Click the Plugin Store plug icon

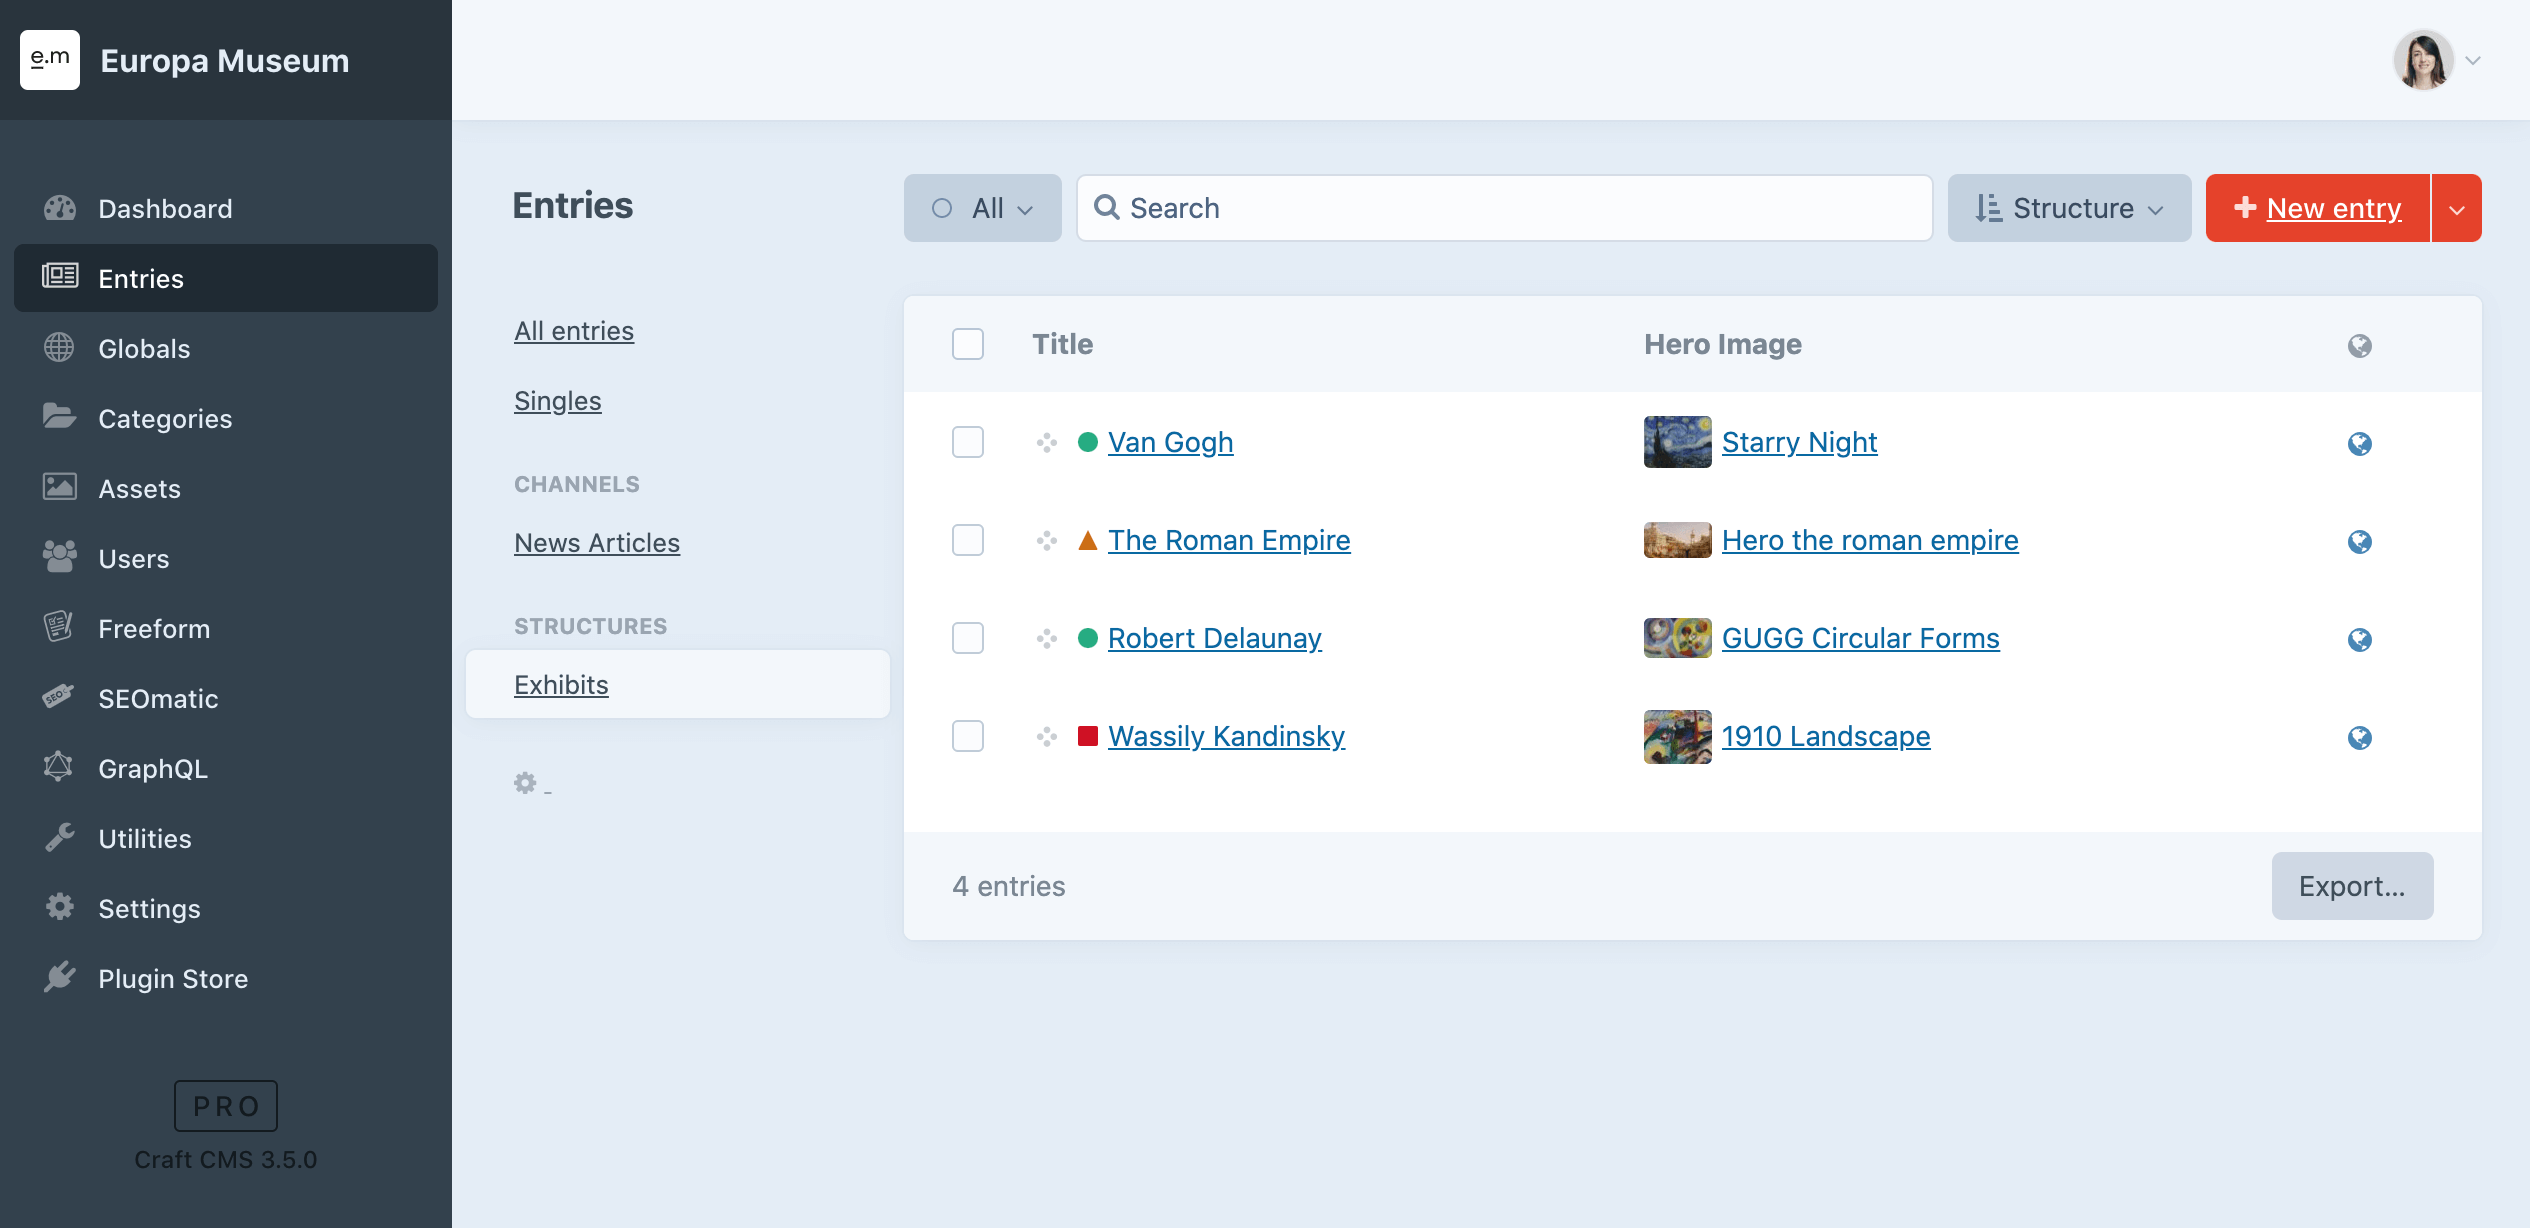[x=59, y=977]
